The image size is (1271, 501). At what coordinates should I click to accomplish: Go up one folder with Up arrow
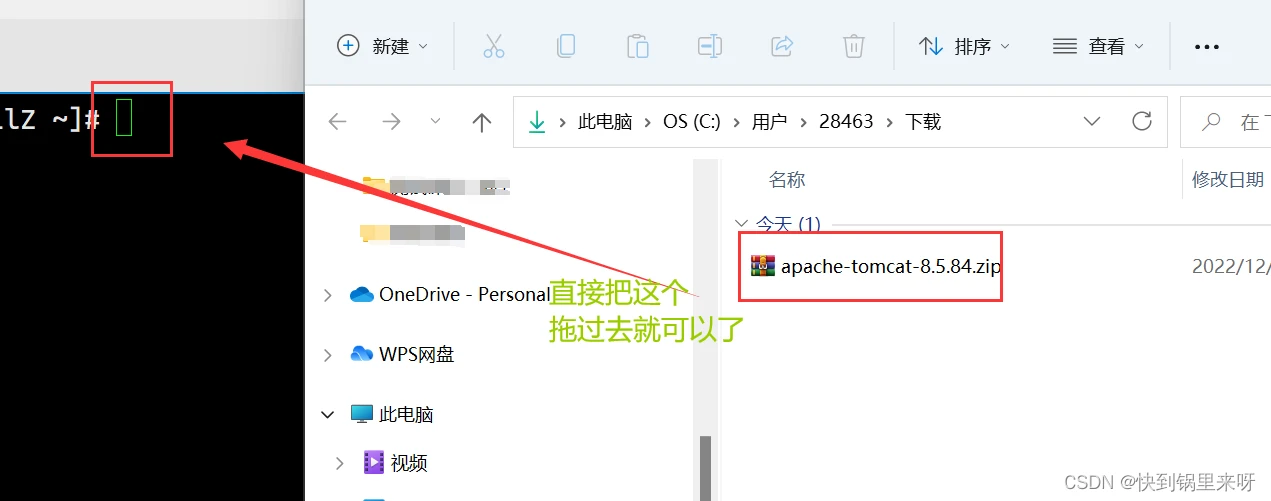click(482, 122)
